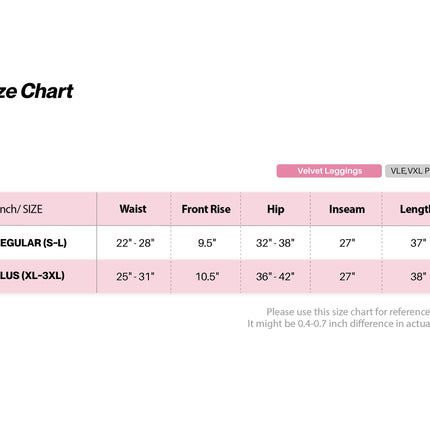Click the size chart reference note text
This screenshot has height=430, width=430.
(x=339, y=318)
